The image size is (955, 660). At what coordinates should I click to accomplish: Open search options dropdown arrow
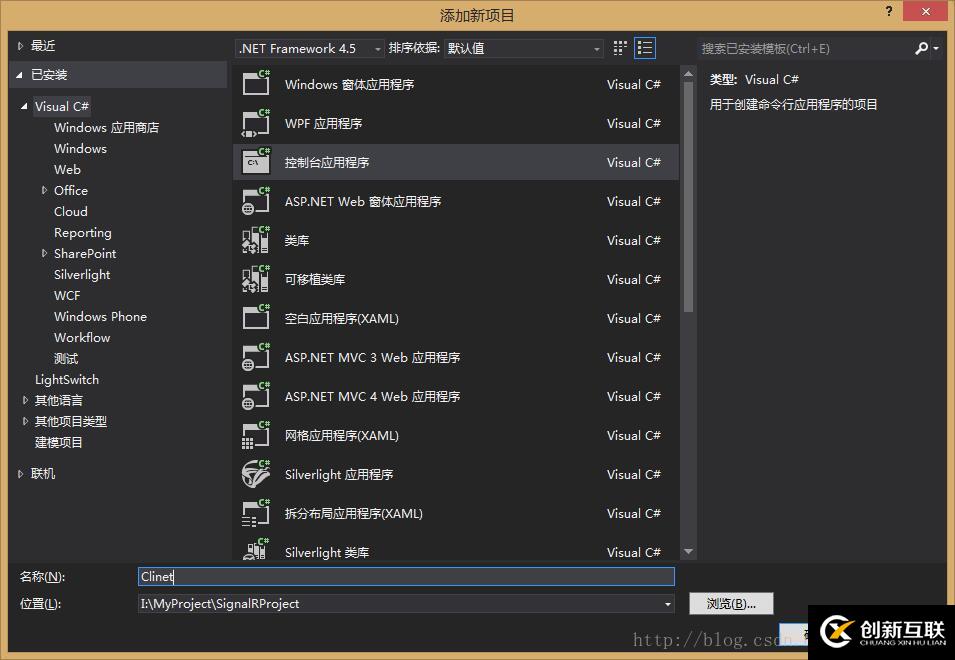[x=936, y=48]
